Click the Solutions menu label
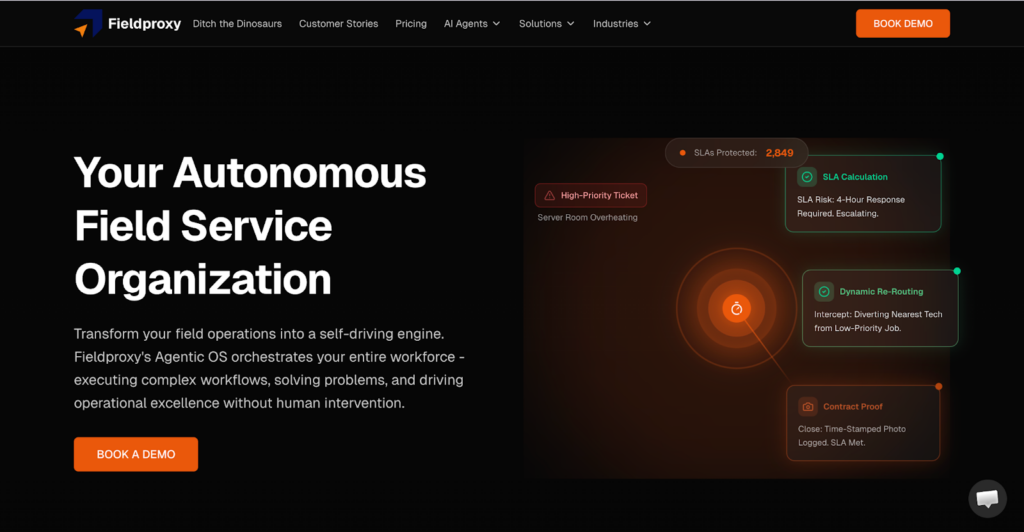 pos(540,23)
